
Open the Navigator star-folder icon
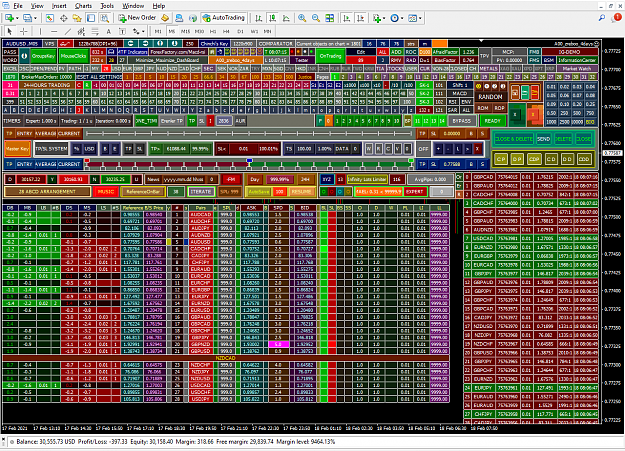tap(77, 18)
